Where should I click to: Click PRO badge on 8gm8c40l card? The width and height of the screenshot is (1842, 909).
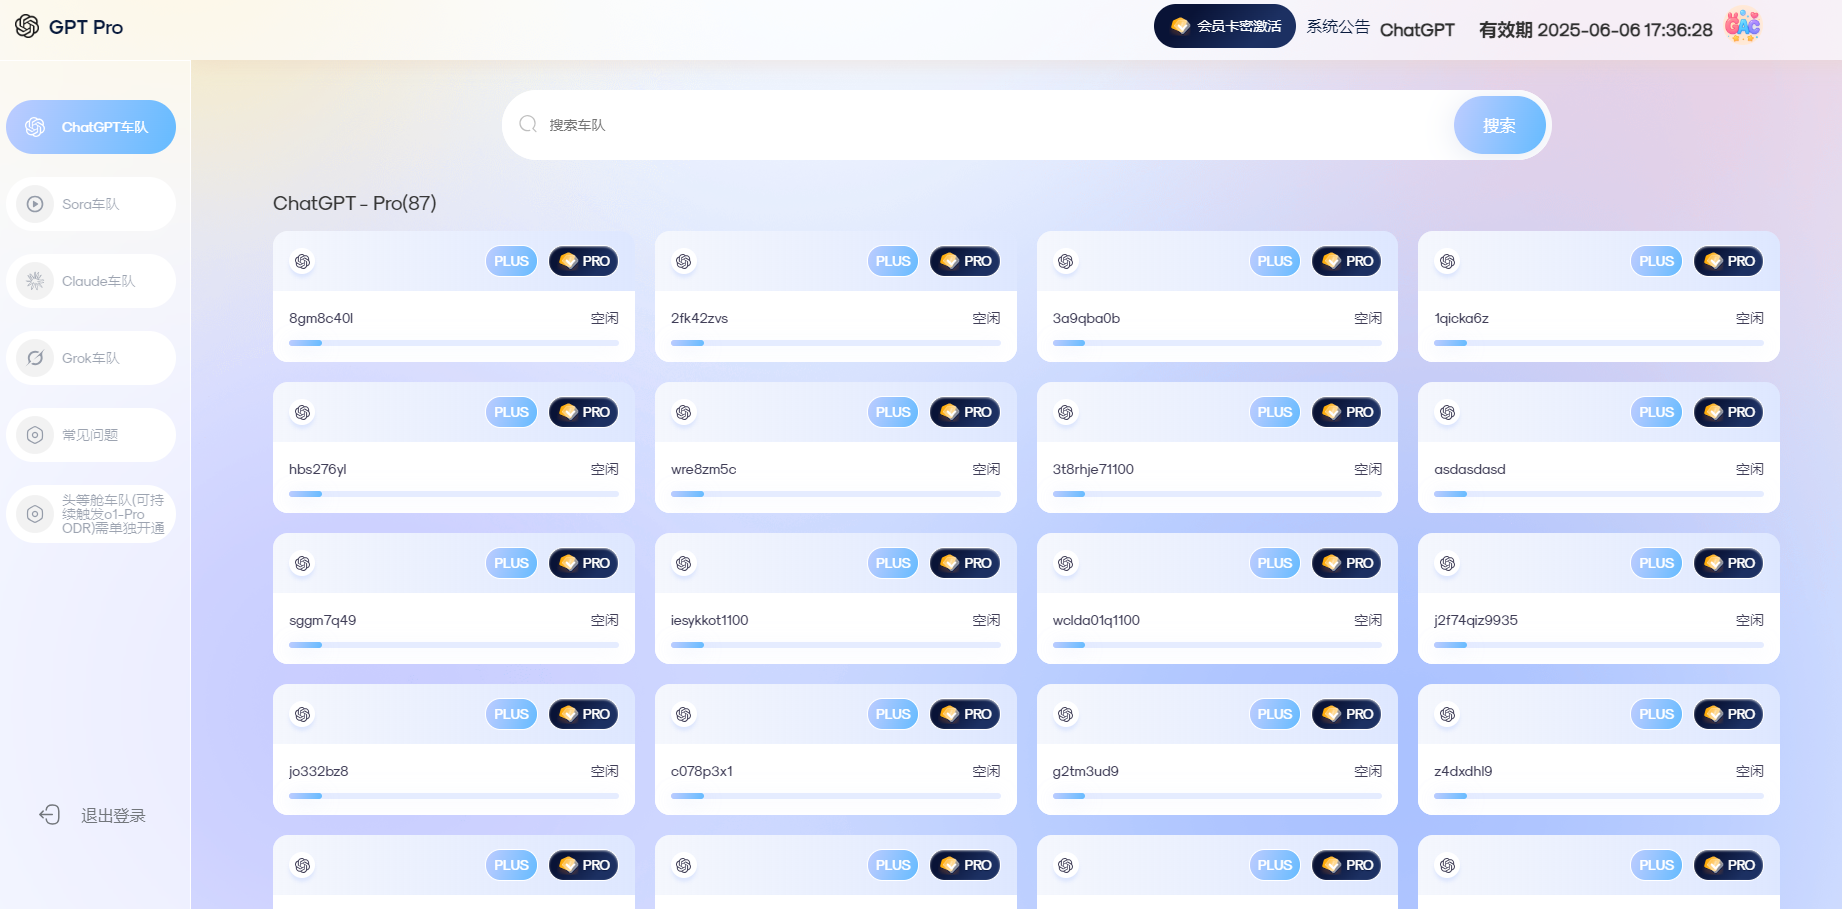click(584, 261)
